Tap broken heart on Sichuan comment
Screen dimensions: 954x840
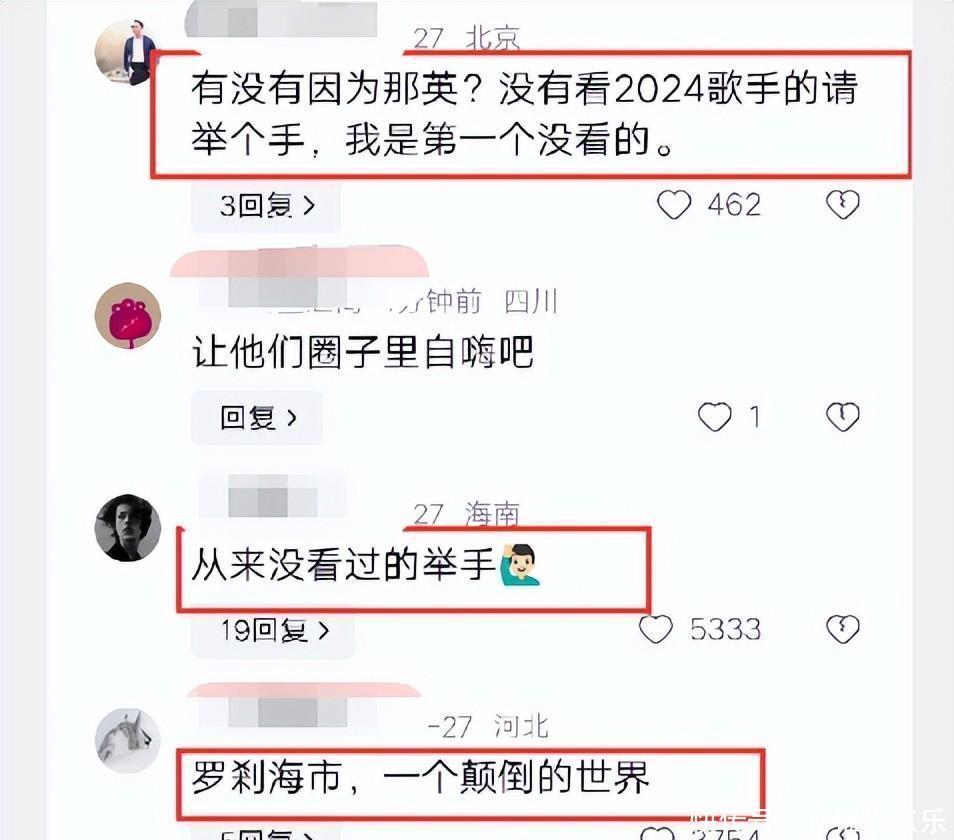coord(843,417)
